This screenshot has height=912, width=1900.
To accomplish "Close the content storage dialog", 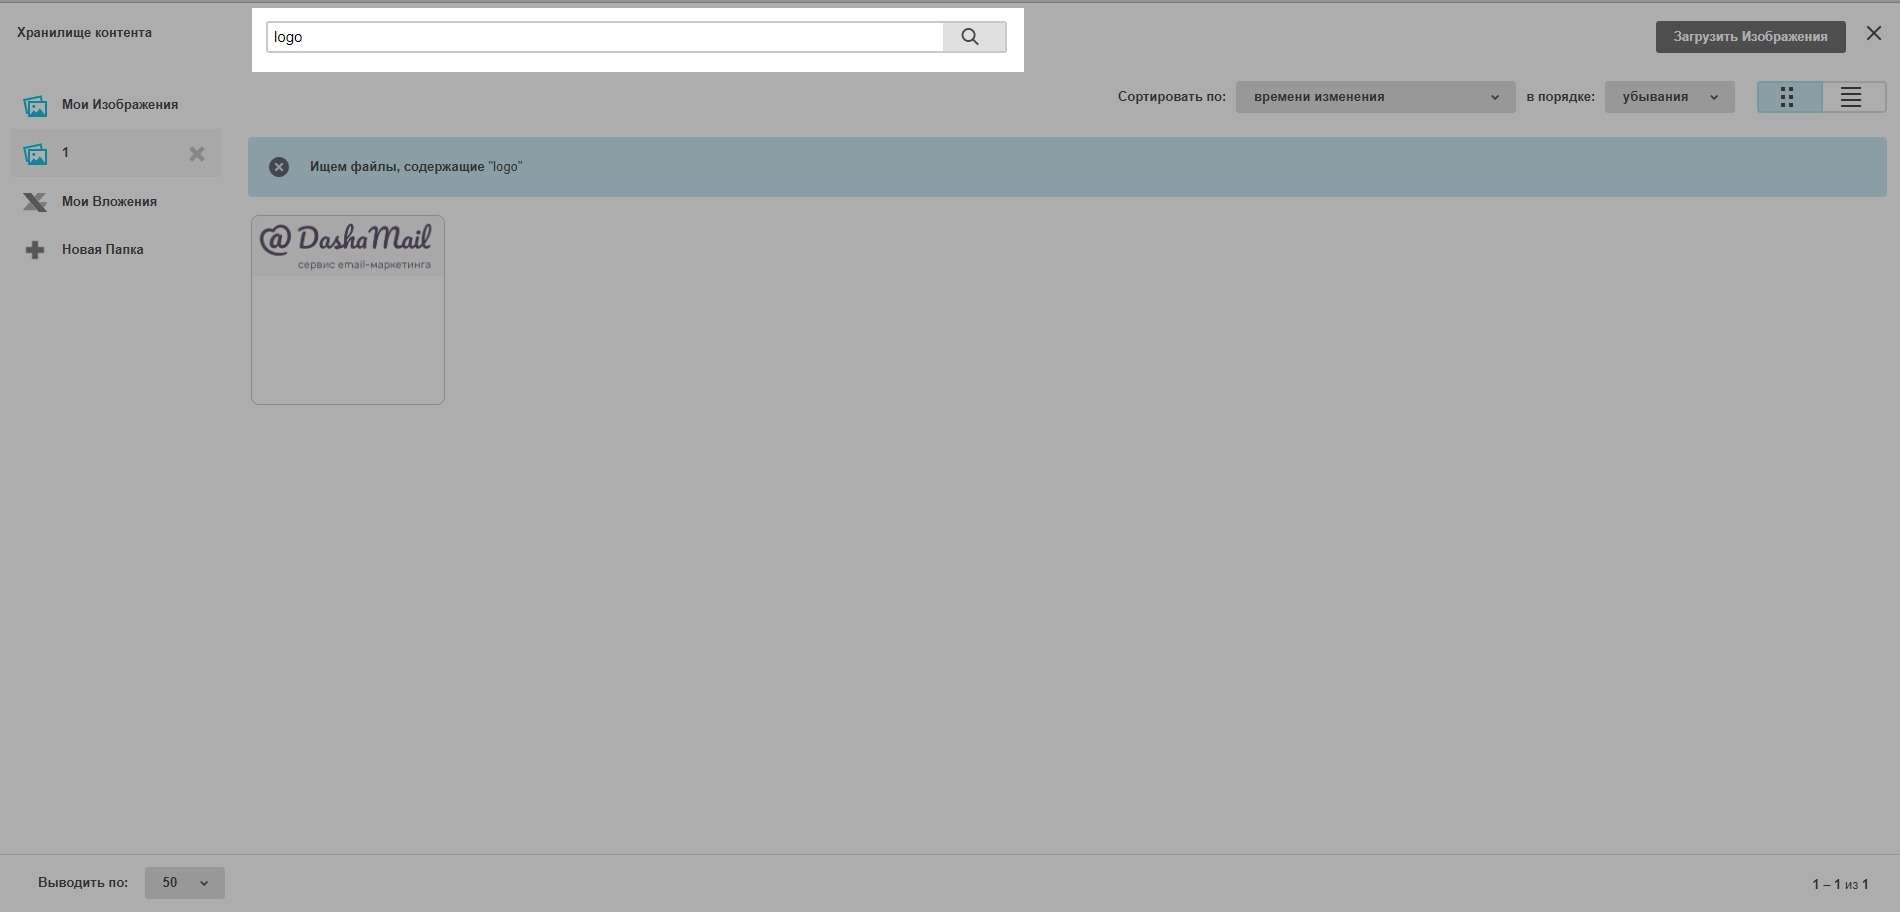I will pos(1873,34).
